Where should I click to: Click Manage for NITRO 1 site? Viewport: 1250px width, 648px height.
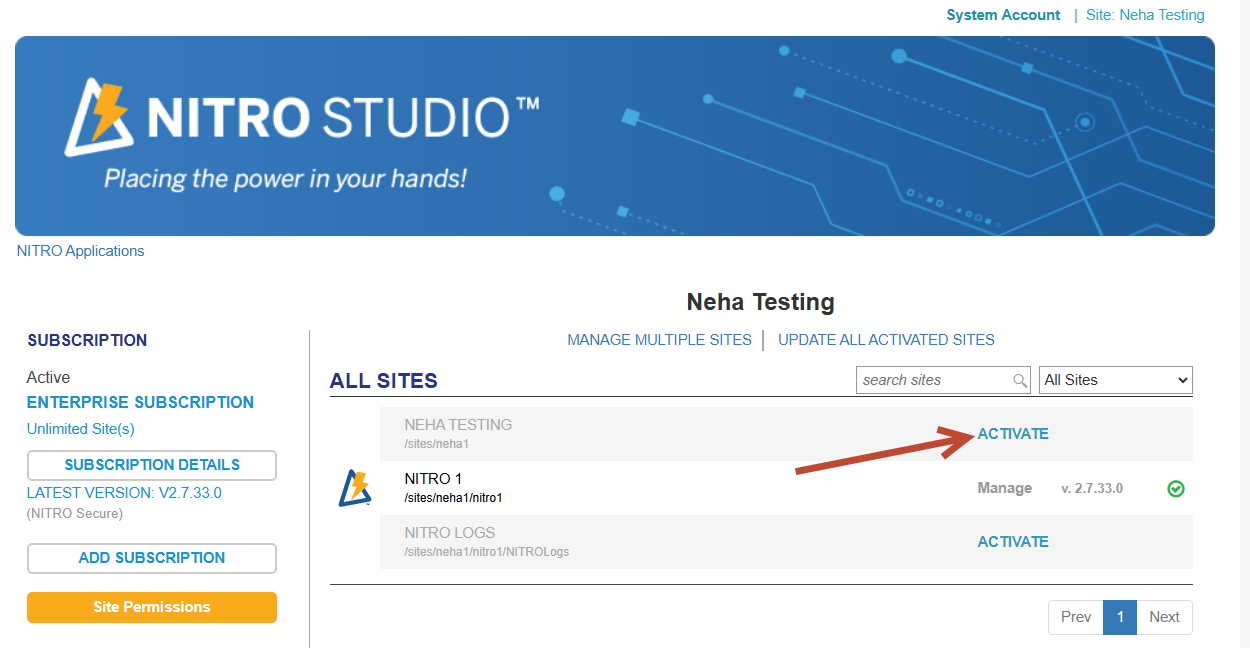click(x=1004, y=488)
